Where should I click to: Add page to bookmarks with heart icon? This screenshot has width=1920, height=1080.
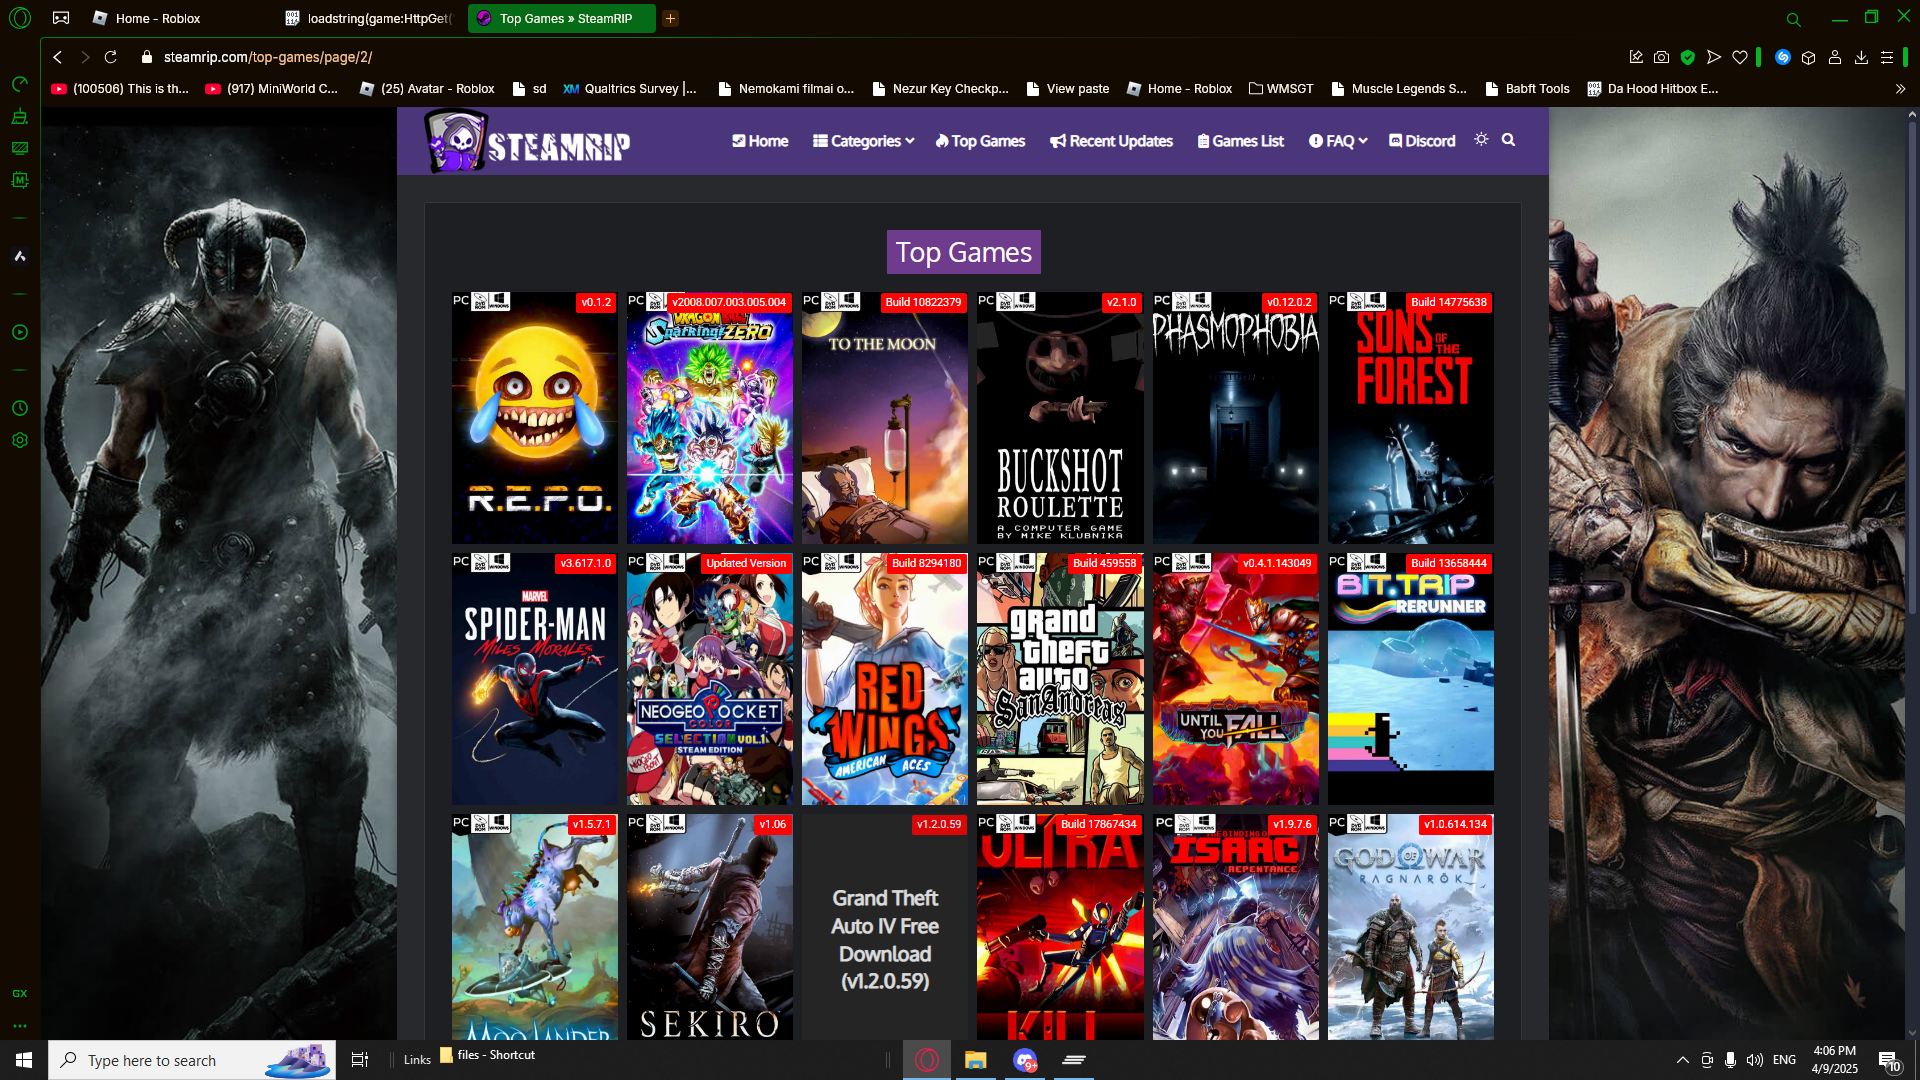pyautogui.click(x=1740, y=58)
